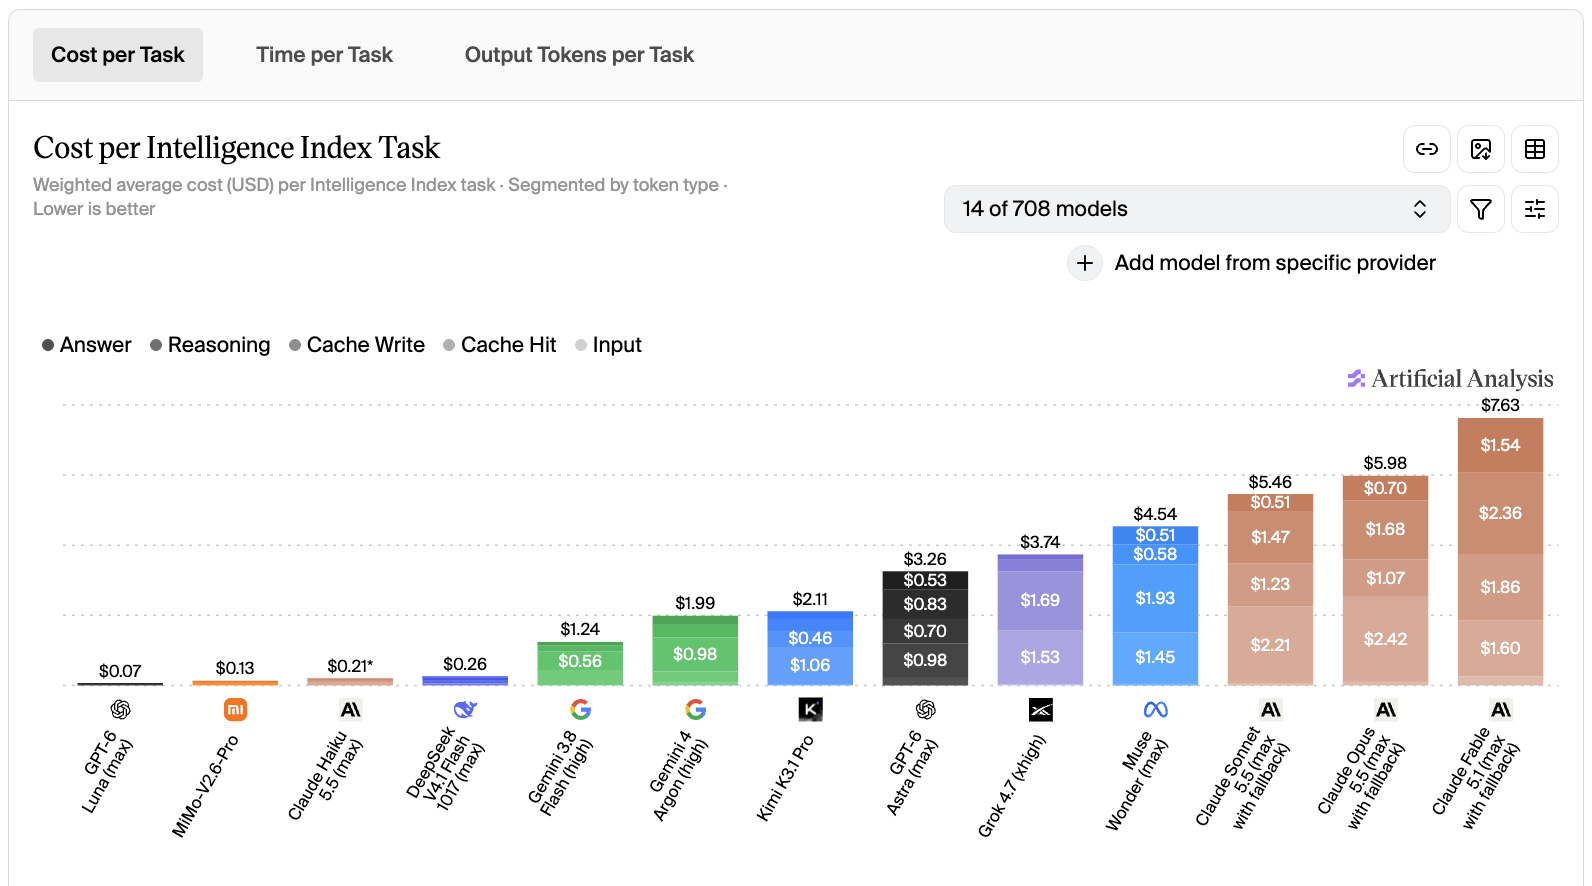The height and width of the screenshot is (886, 1592).
Task: Click the Artificial Analysis logo link
Action: coord(1450,379)
